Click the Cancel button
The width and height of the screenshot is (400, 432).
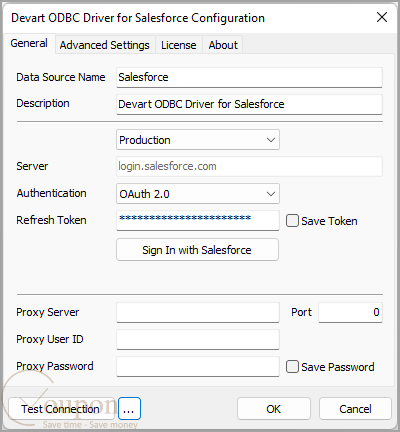click(x=355, y=409)
